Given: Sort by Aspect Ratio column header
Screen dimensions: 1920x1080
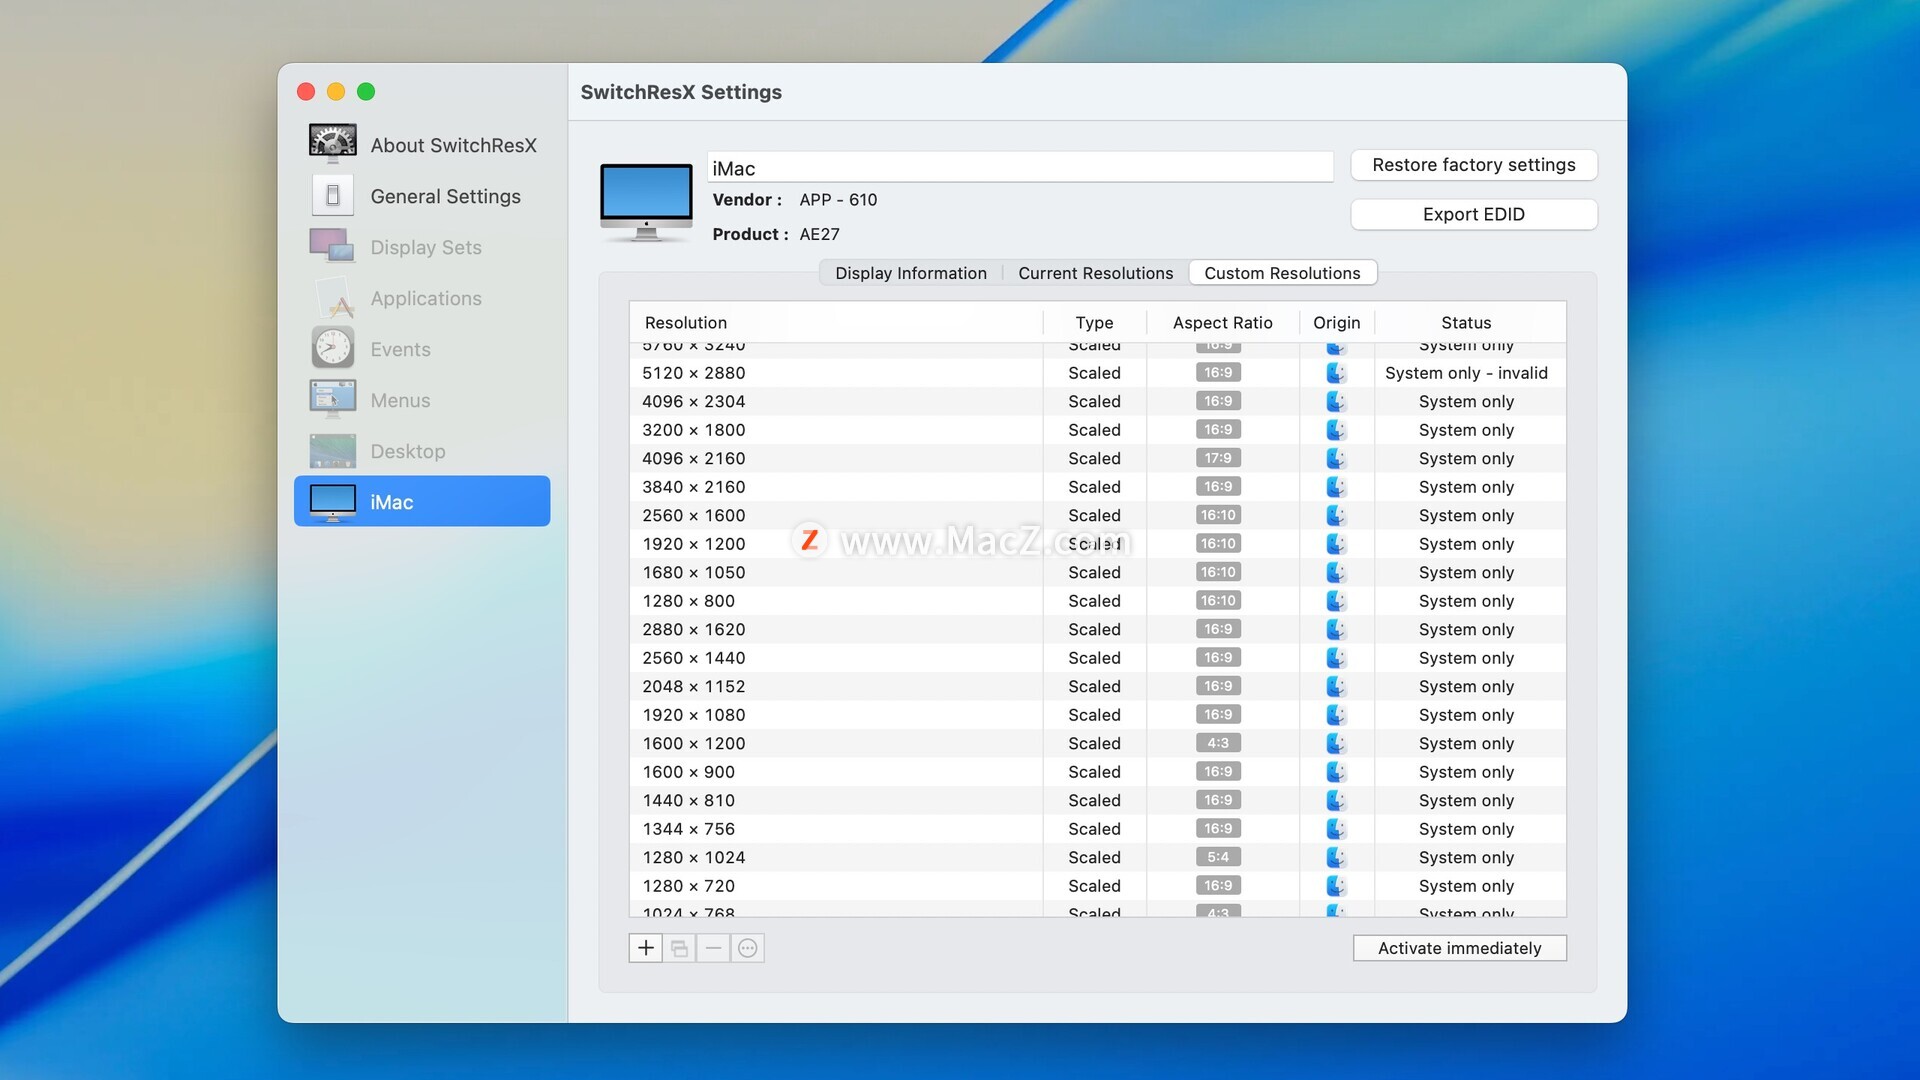Looking at the screenshot, I should (x=1222, y=322).
